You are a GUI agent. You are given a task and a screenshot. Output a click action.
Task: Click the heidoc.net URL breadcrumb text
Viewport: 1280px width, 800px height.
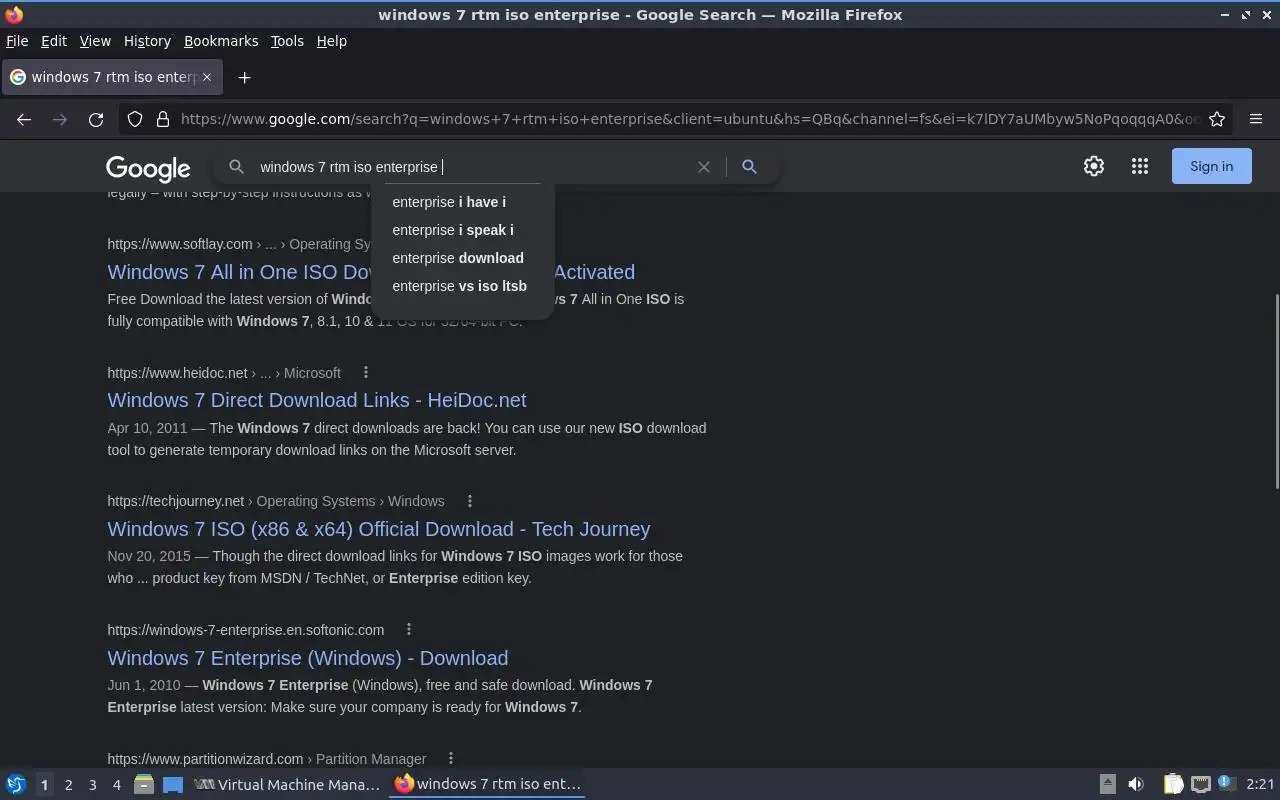click(224, 373)
